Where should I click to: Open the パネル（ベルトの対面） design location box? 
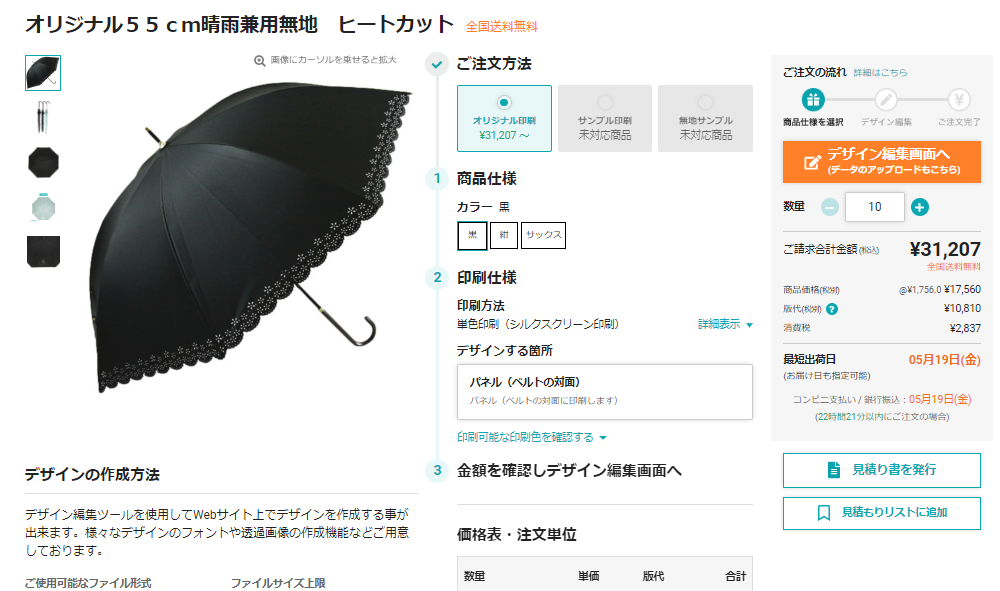[x=605, y=392]
